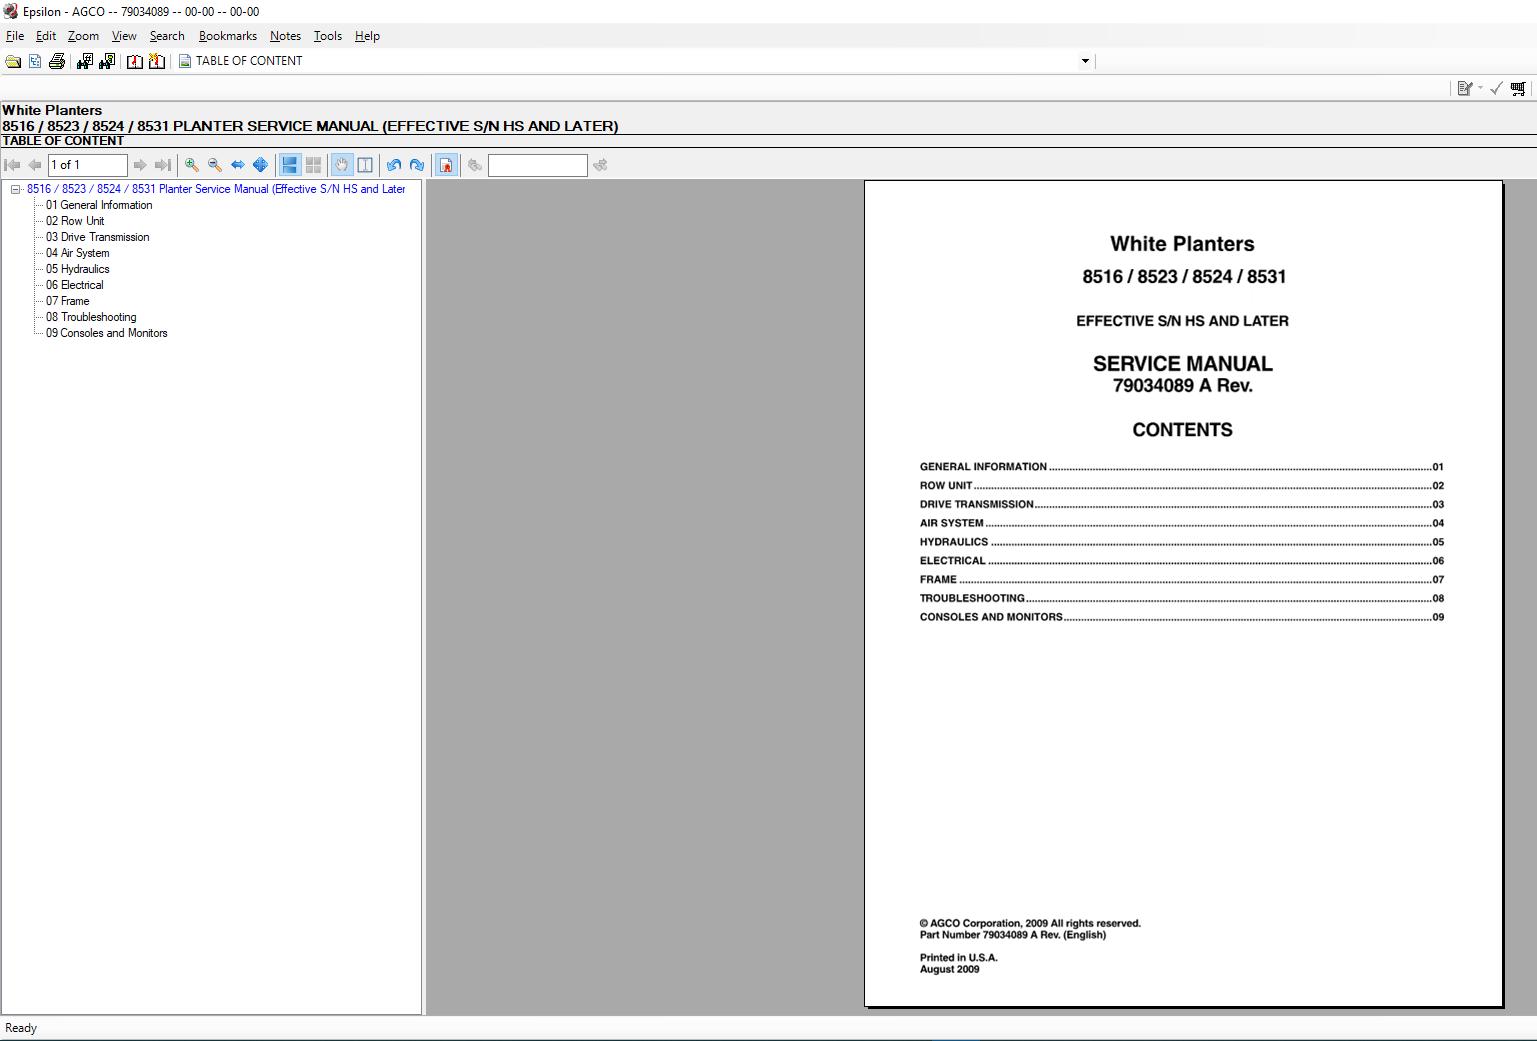
Task: Click the zoom out magnifier icon
Action: point(215,165)
